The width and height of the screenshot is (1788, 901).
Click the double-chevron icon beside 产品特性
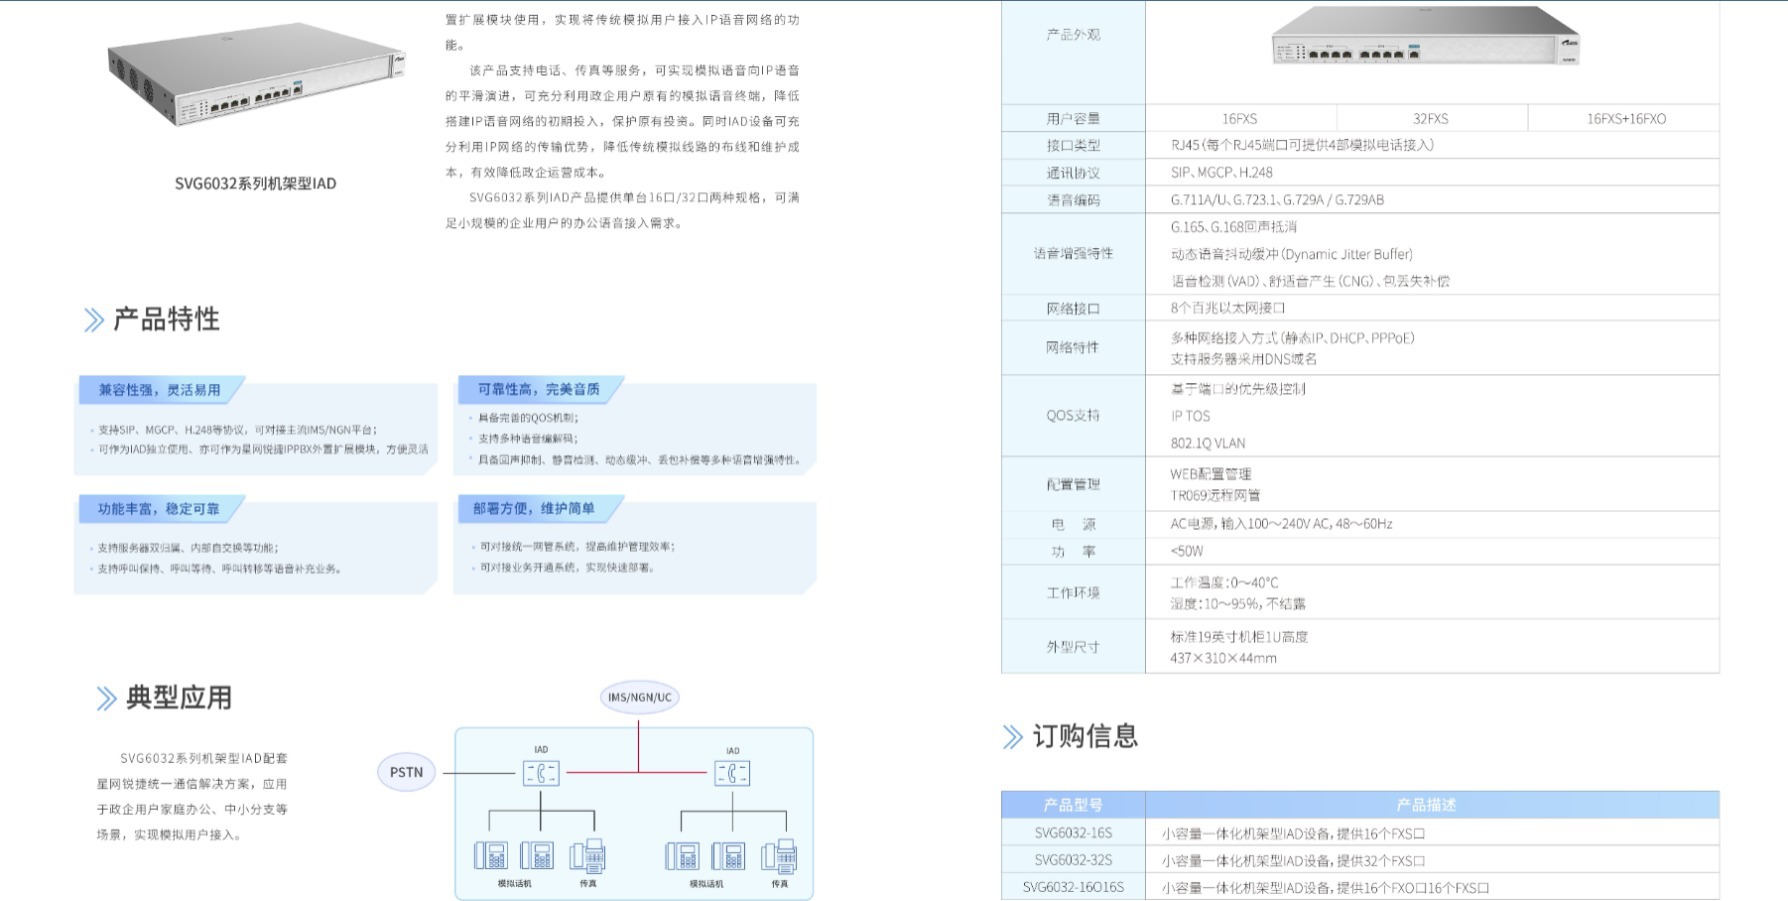tap(94, 320)
